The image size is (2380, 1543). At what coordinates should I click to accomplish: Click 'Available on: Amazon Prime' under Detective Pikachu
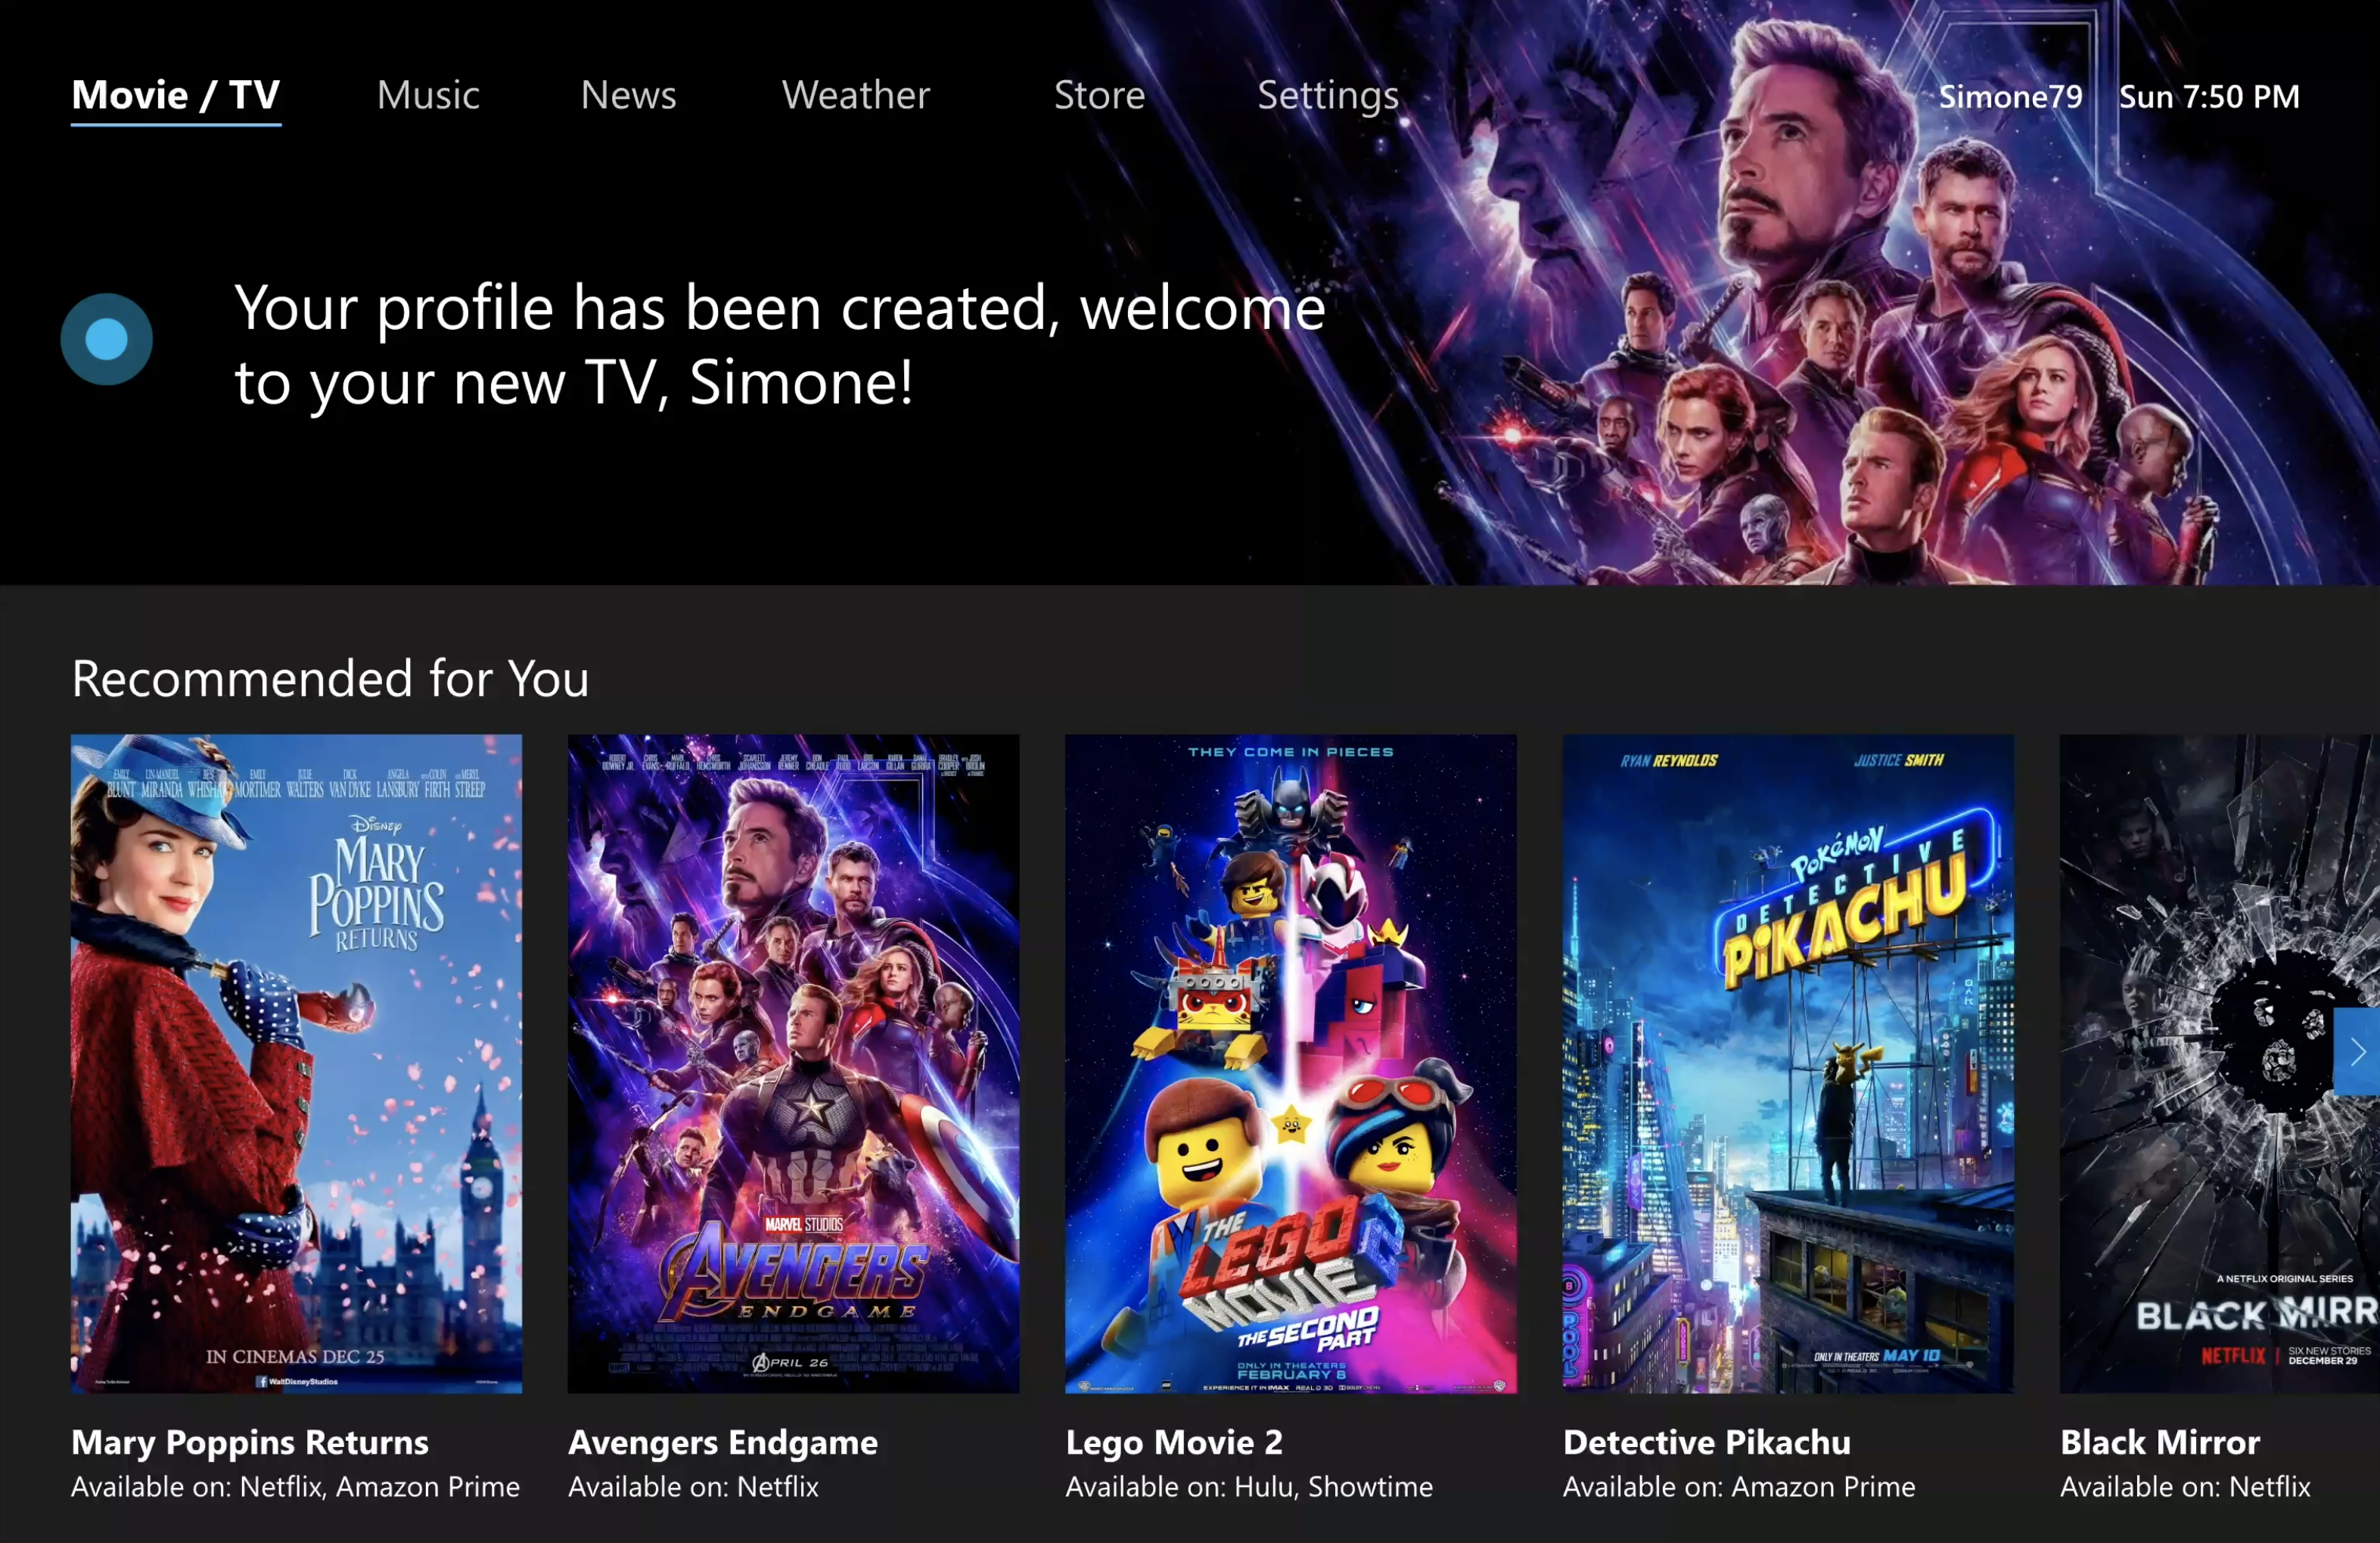1739,1487
